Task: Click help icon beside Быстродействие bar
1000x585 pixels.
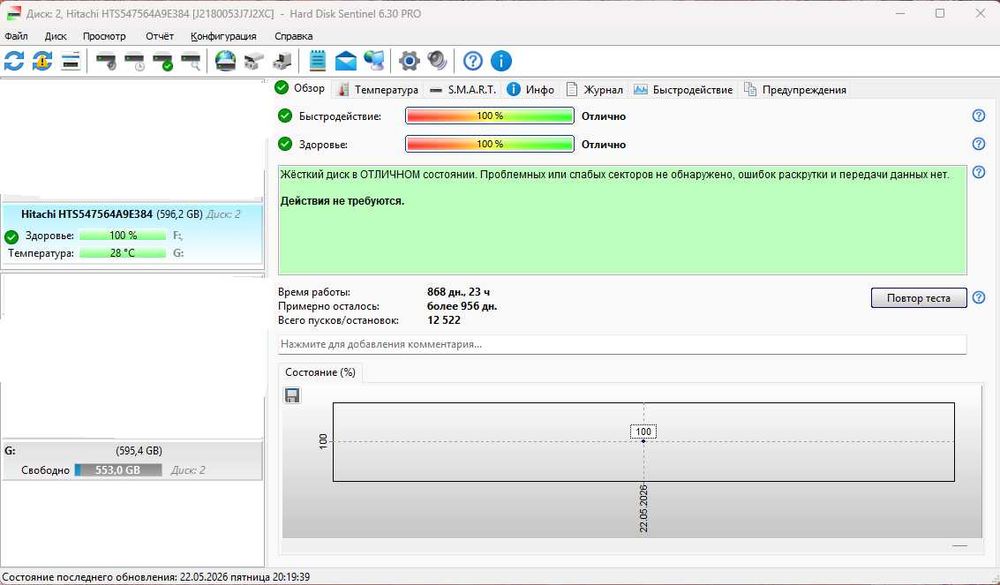Action: point(978,116)
